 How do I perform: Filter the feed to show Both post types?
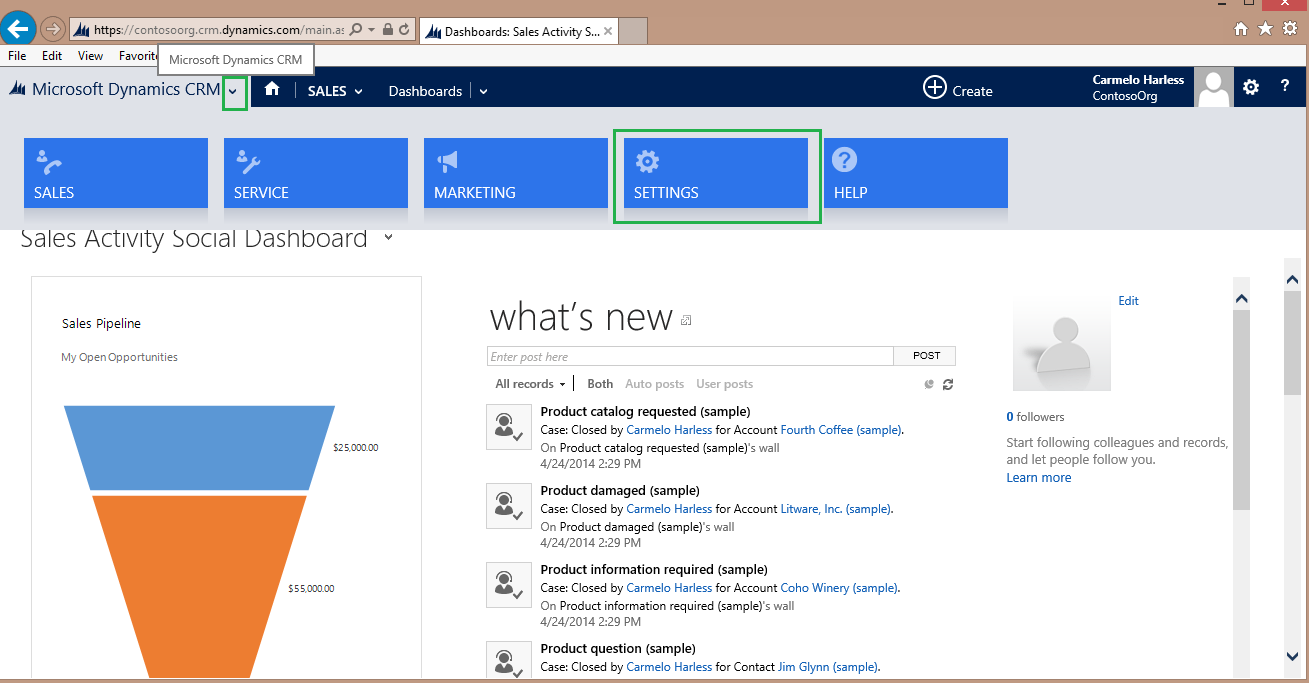599,383
